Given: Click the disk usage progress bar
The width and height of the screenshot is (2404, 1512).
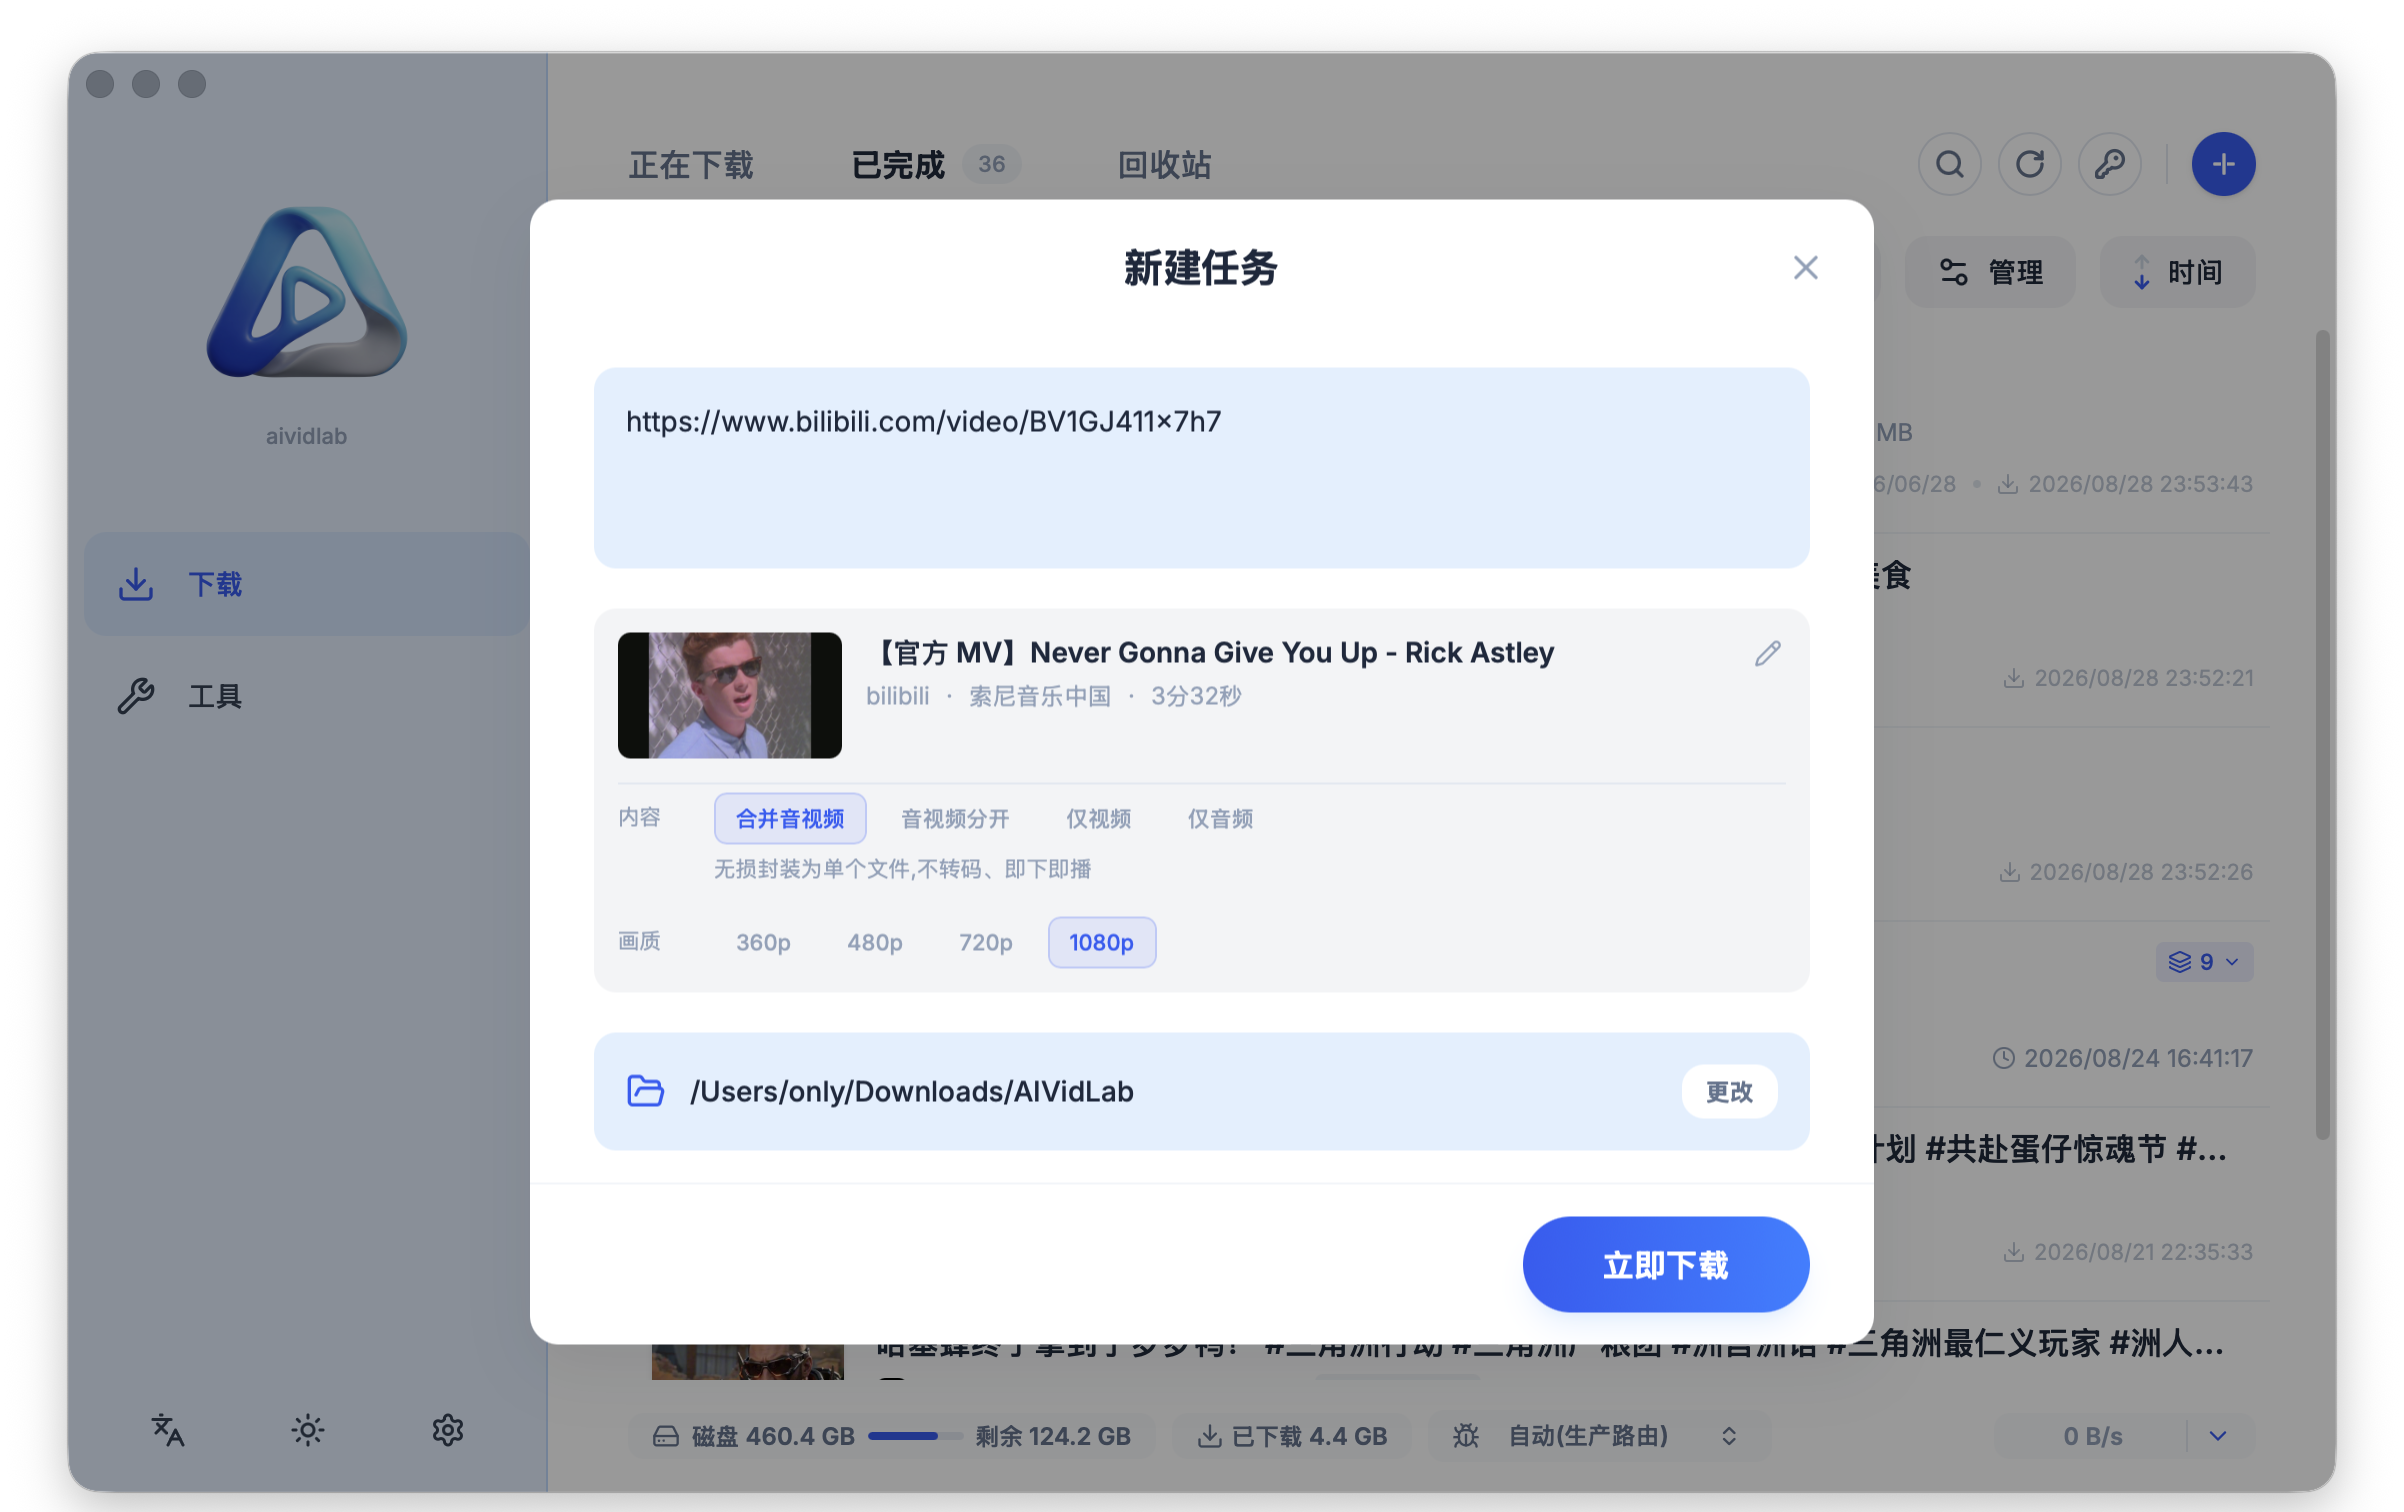Looking at the screenshot, I should [x=914, y=1437].
